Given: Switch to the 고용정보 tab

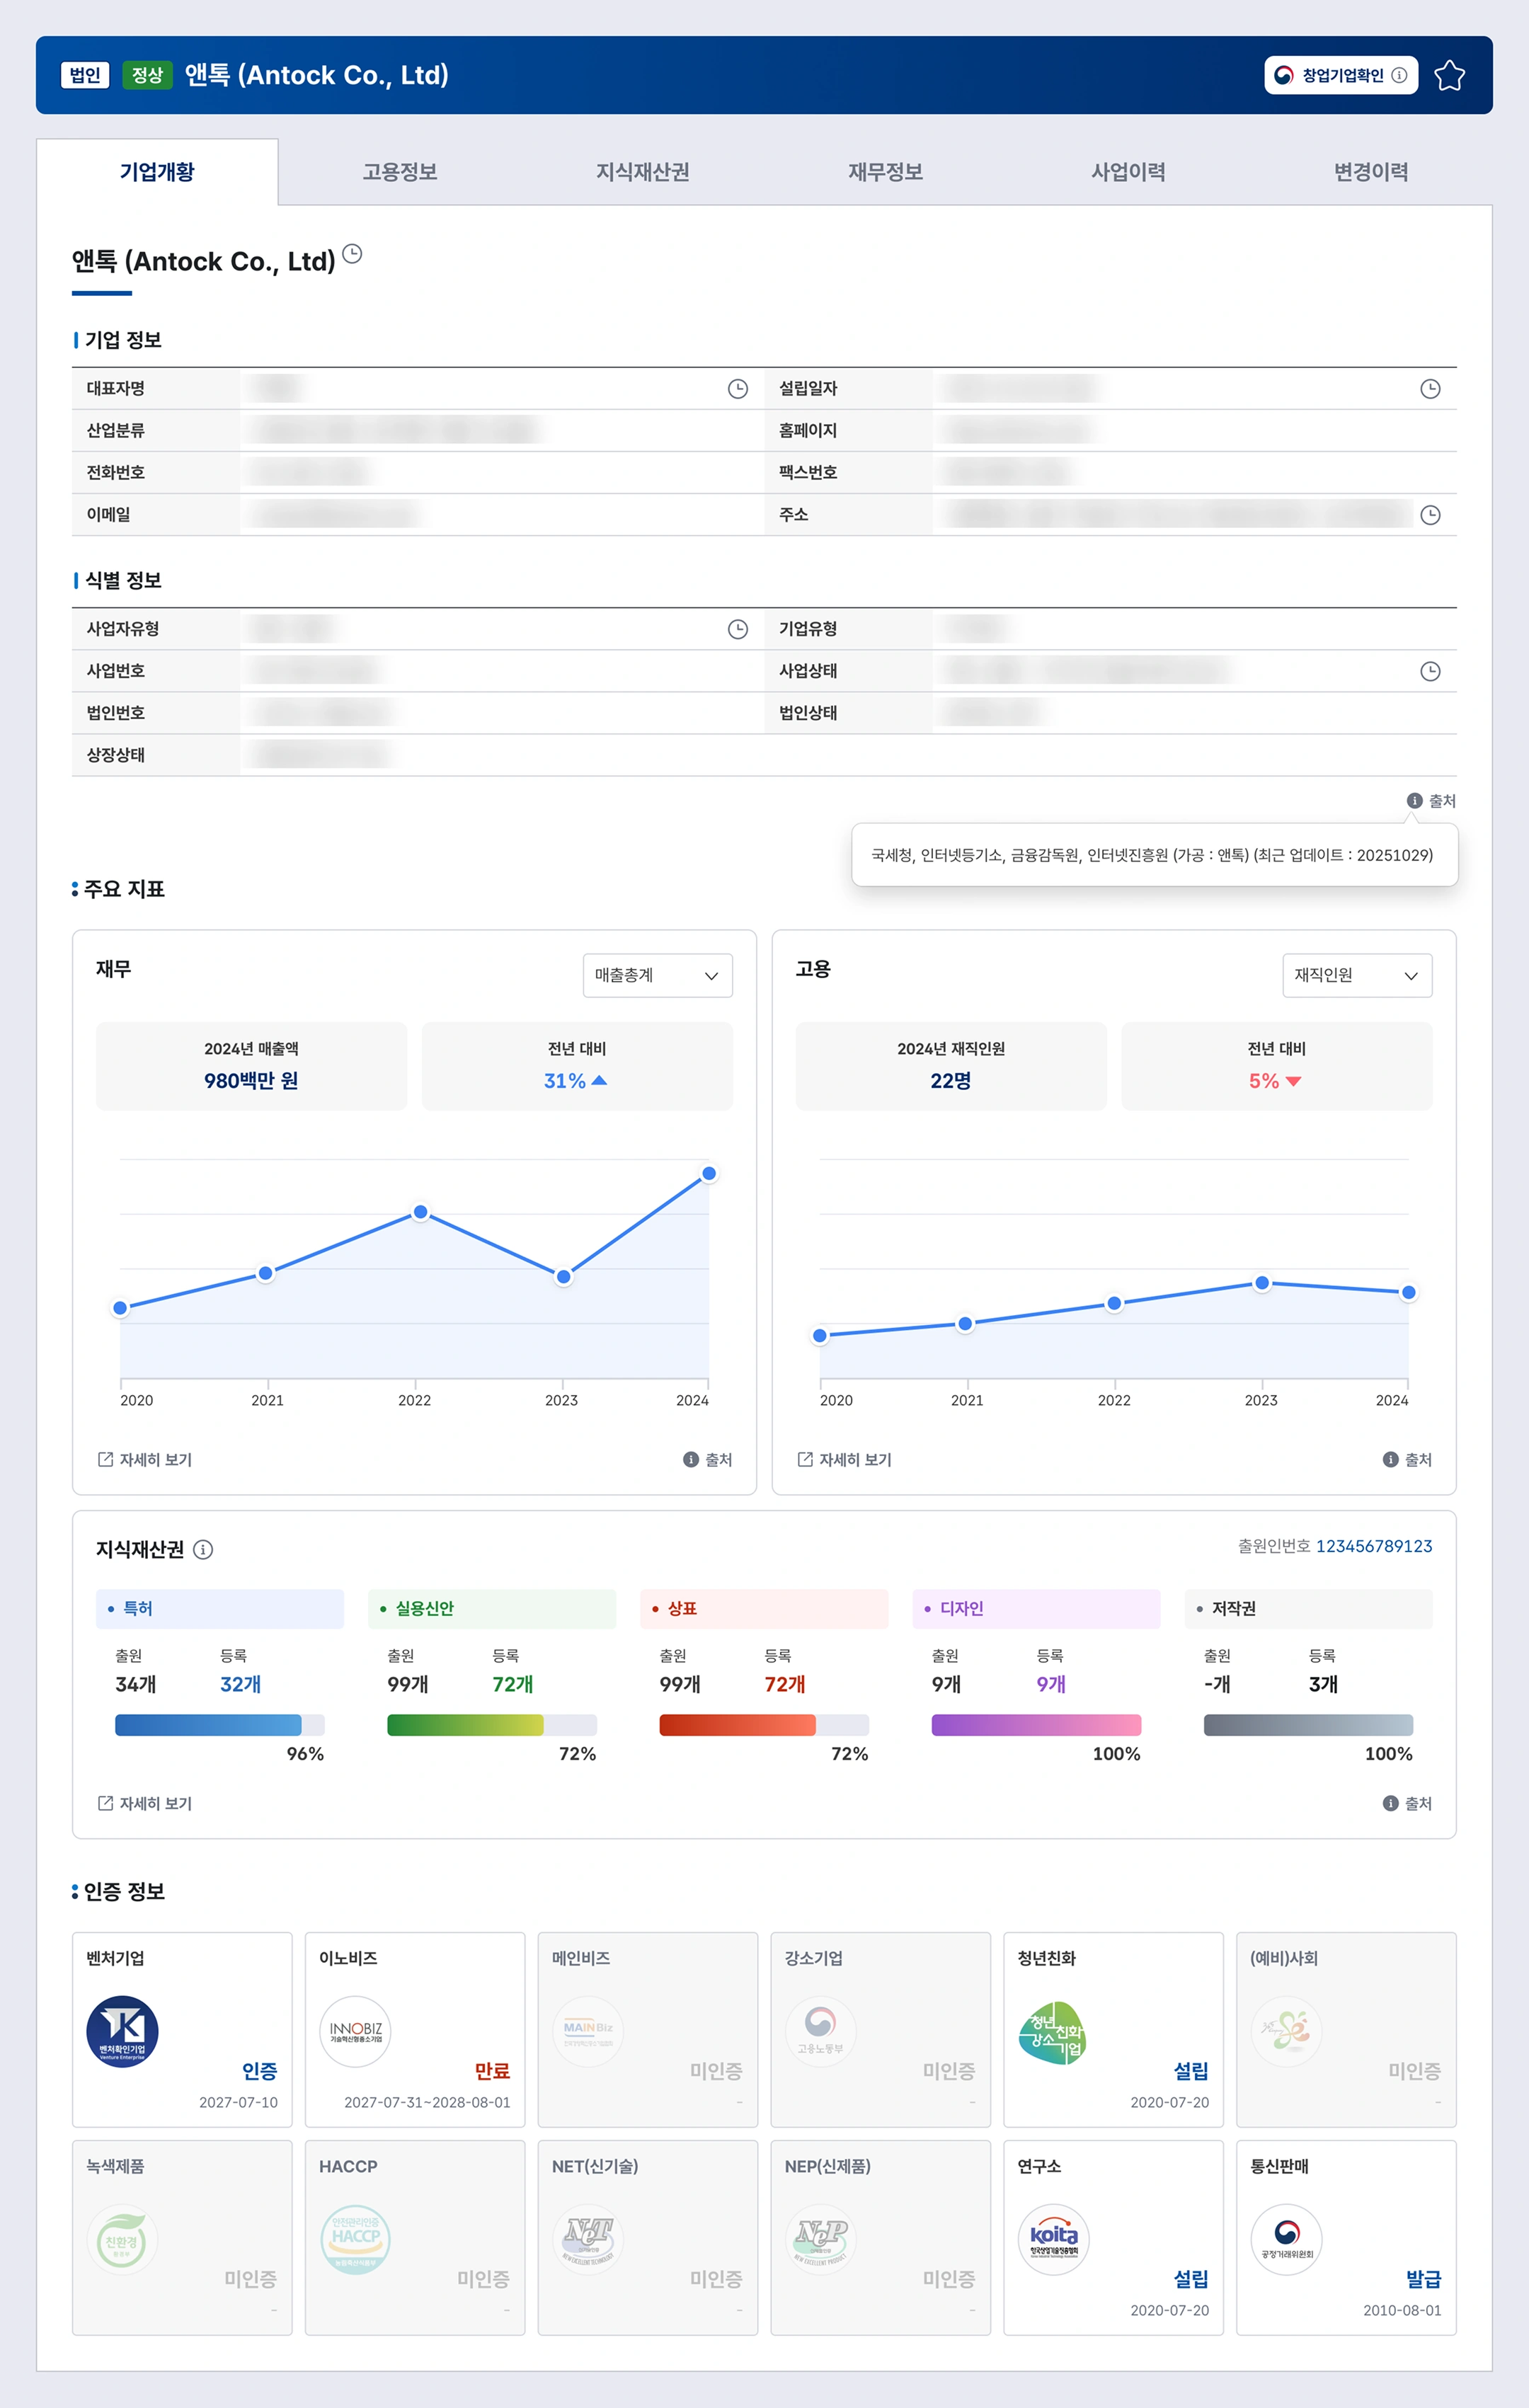Looking at the screenshot, I should (400, 172).
